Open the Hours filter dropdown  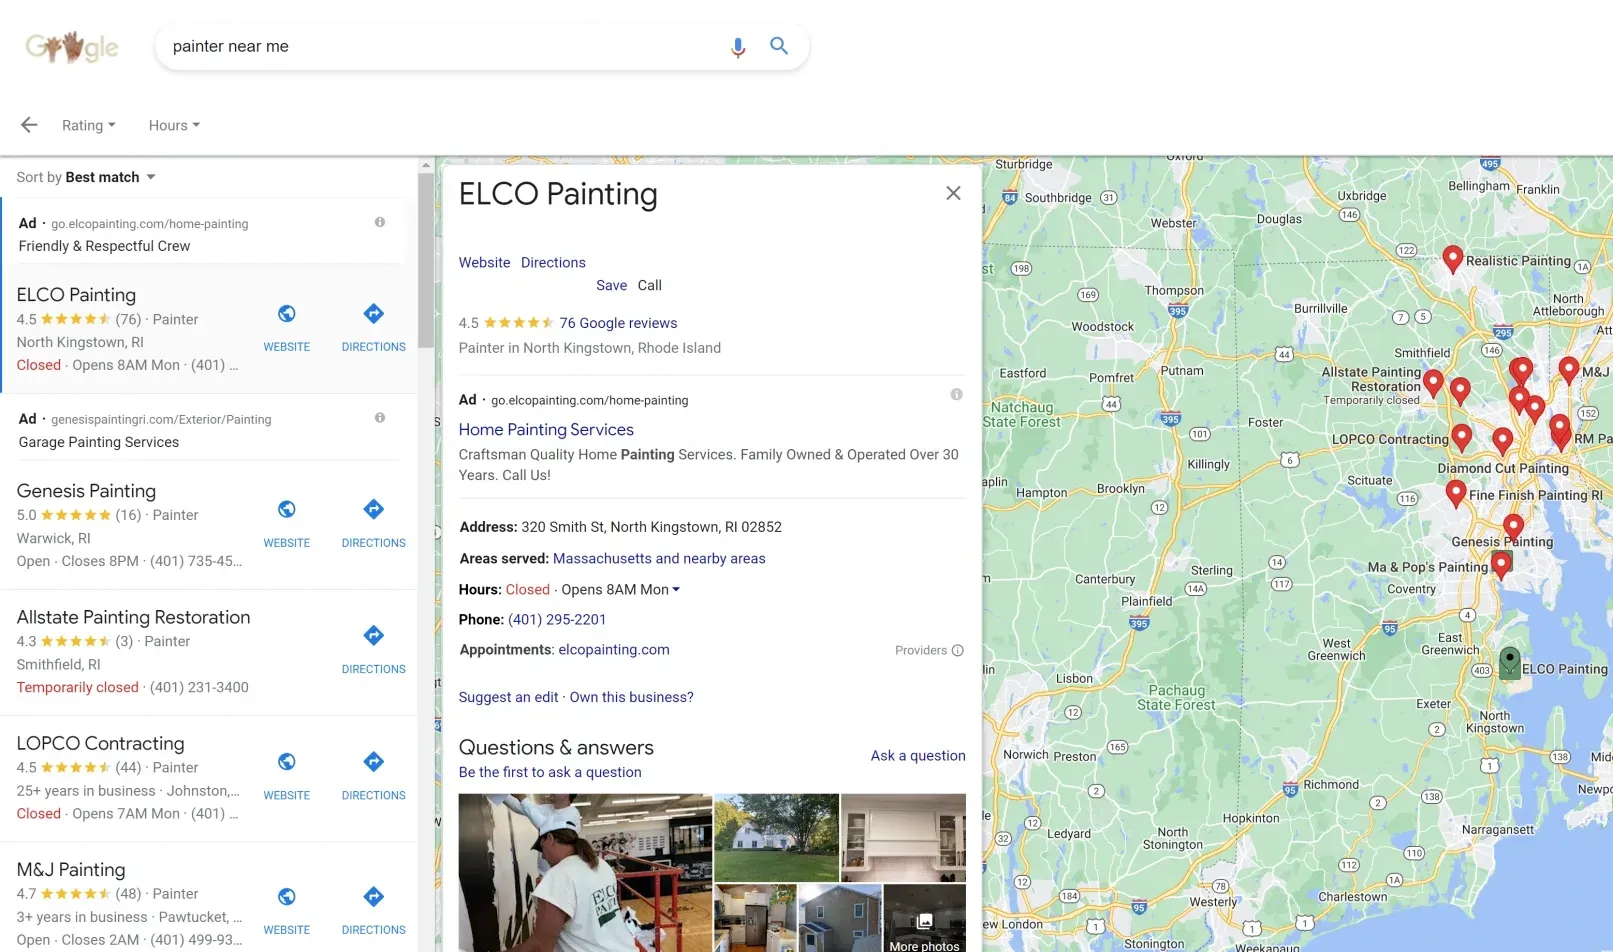click(x=174, y=126)
